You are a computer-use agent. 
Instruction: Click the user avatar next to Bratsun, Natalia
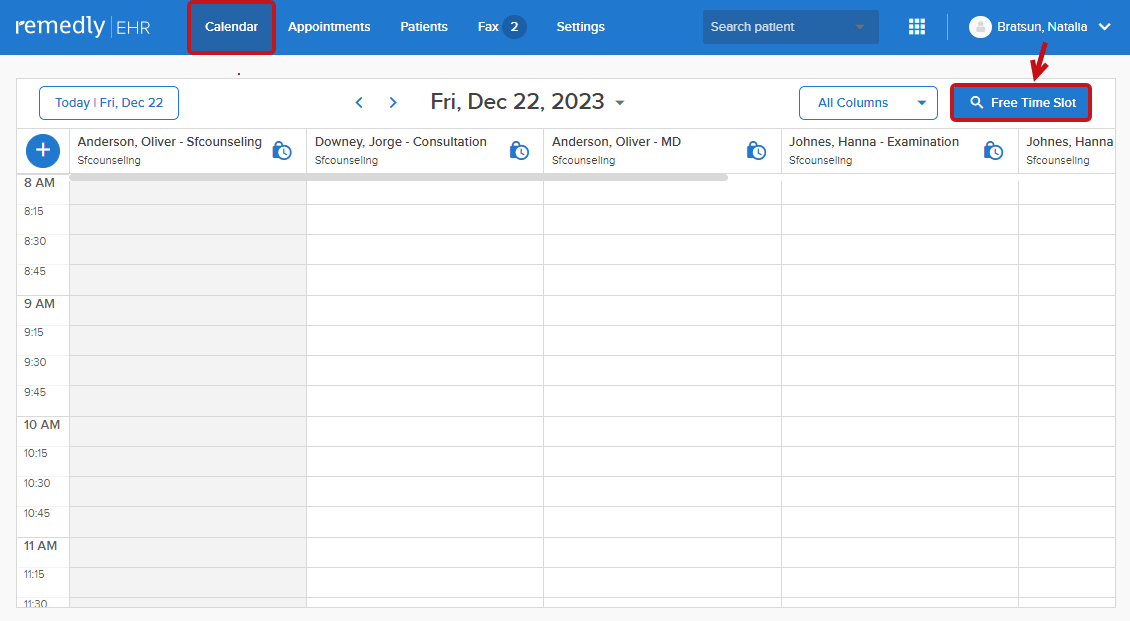[x=980, y=26]
